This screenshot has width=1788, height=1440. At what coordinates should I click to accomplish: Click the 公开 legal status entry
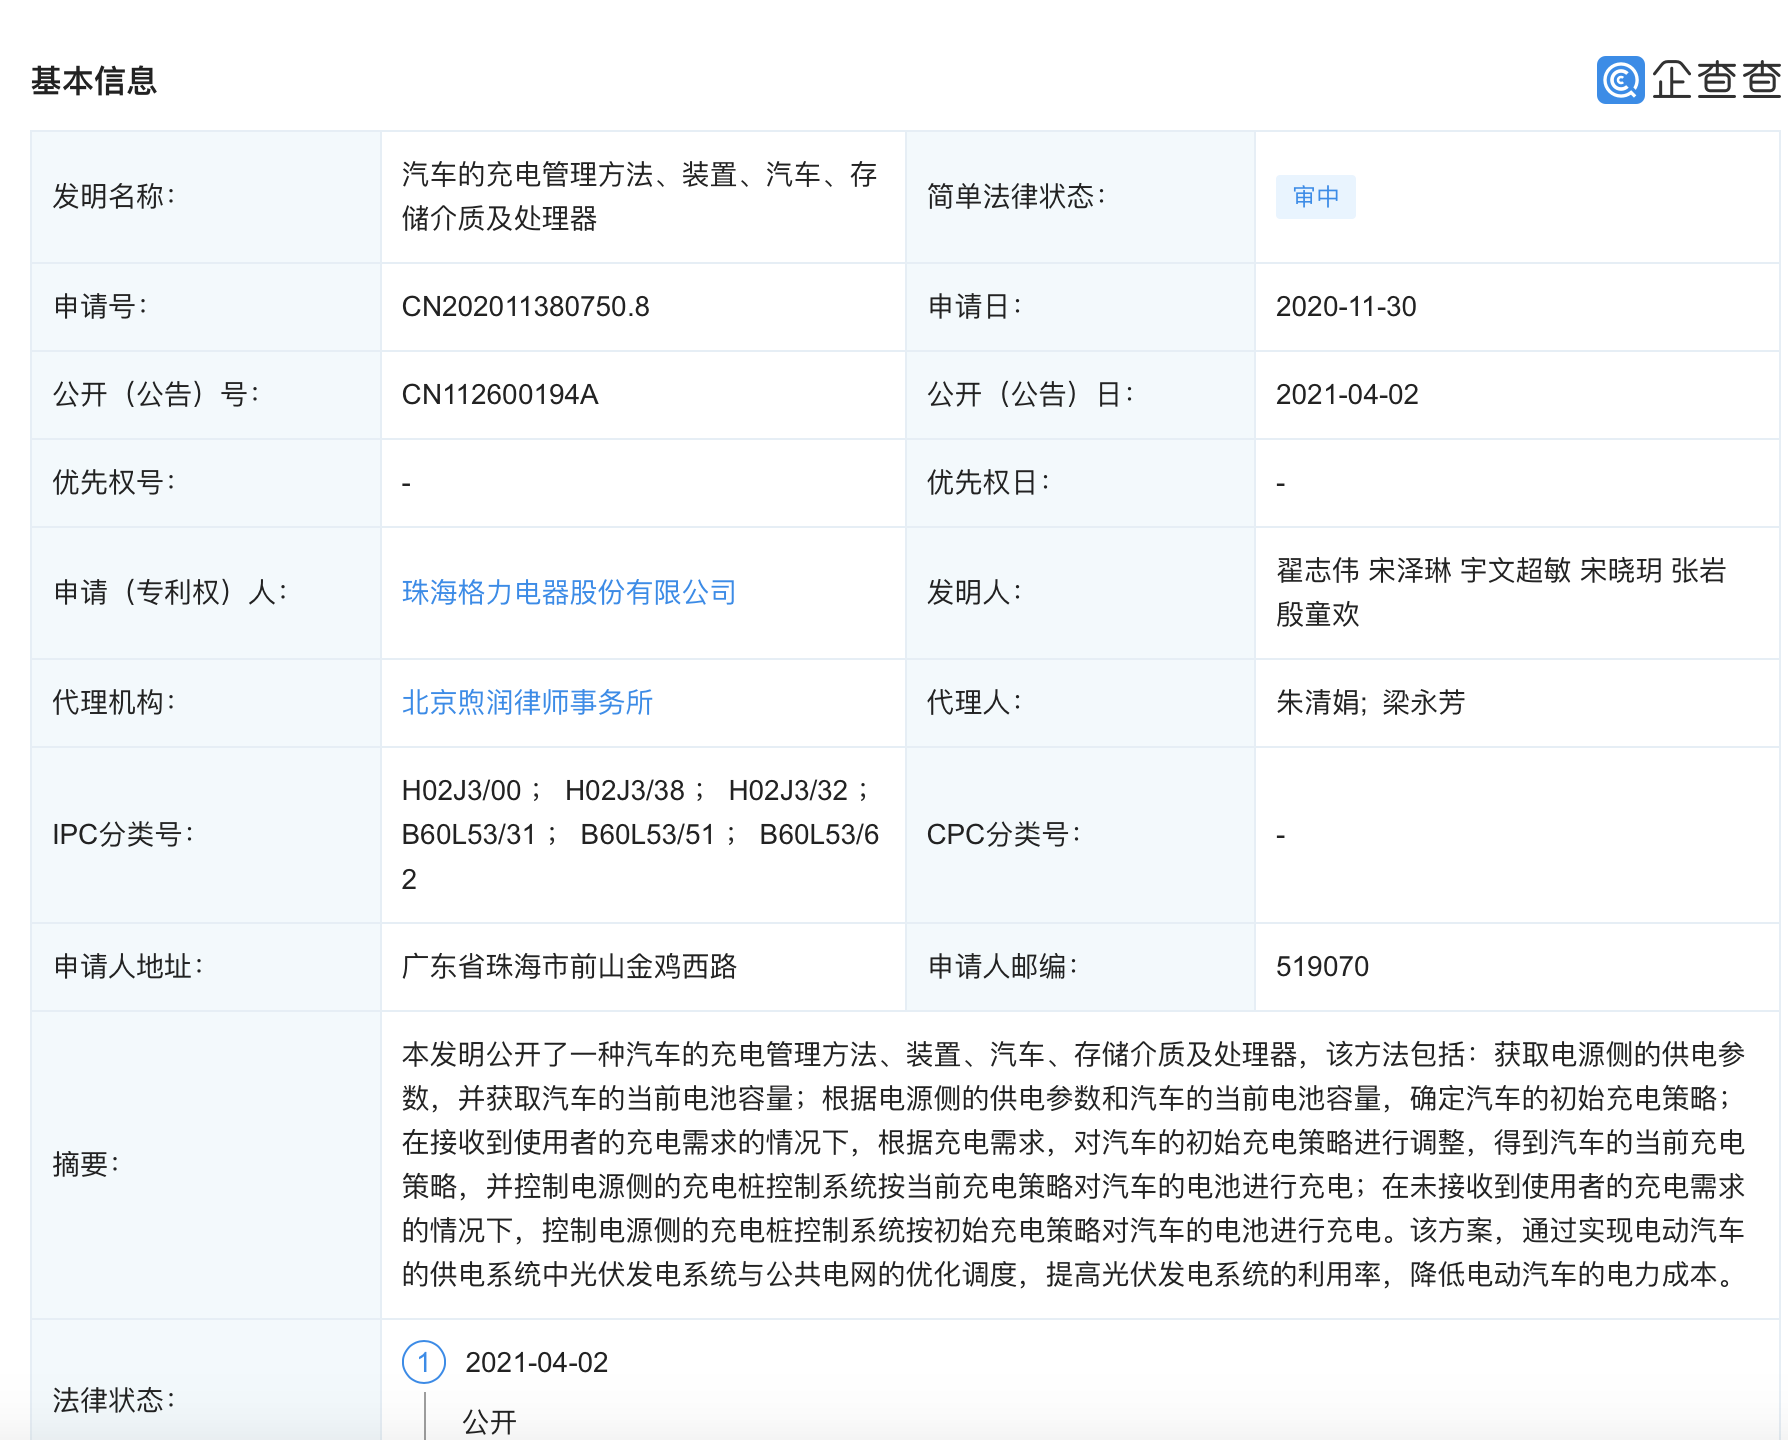point(490,1422)
